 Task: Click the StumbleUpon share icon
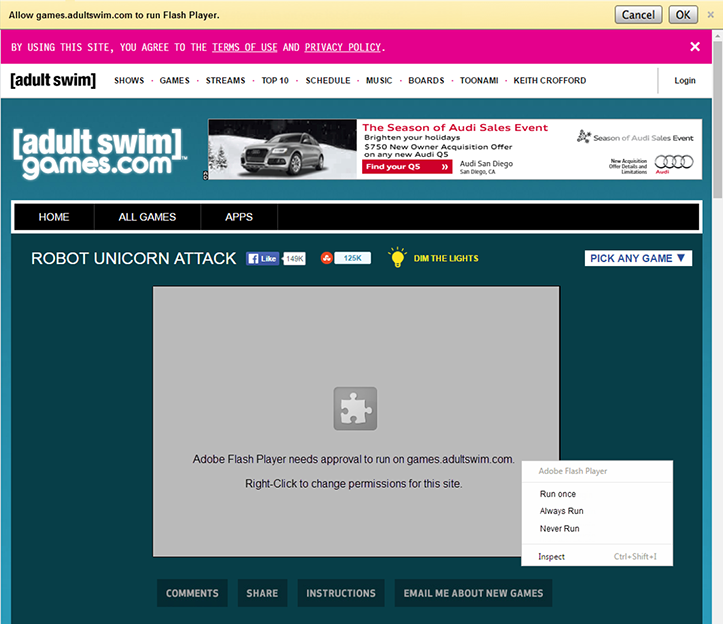click(x=326, y=258)
